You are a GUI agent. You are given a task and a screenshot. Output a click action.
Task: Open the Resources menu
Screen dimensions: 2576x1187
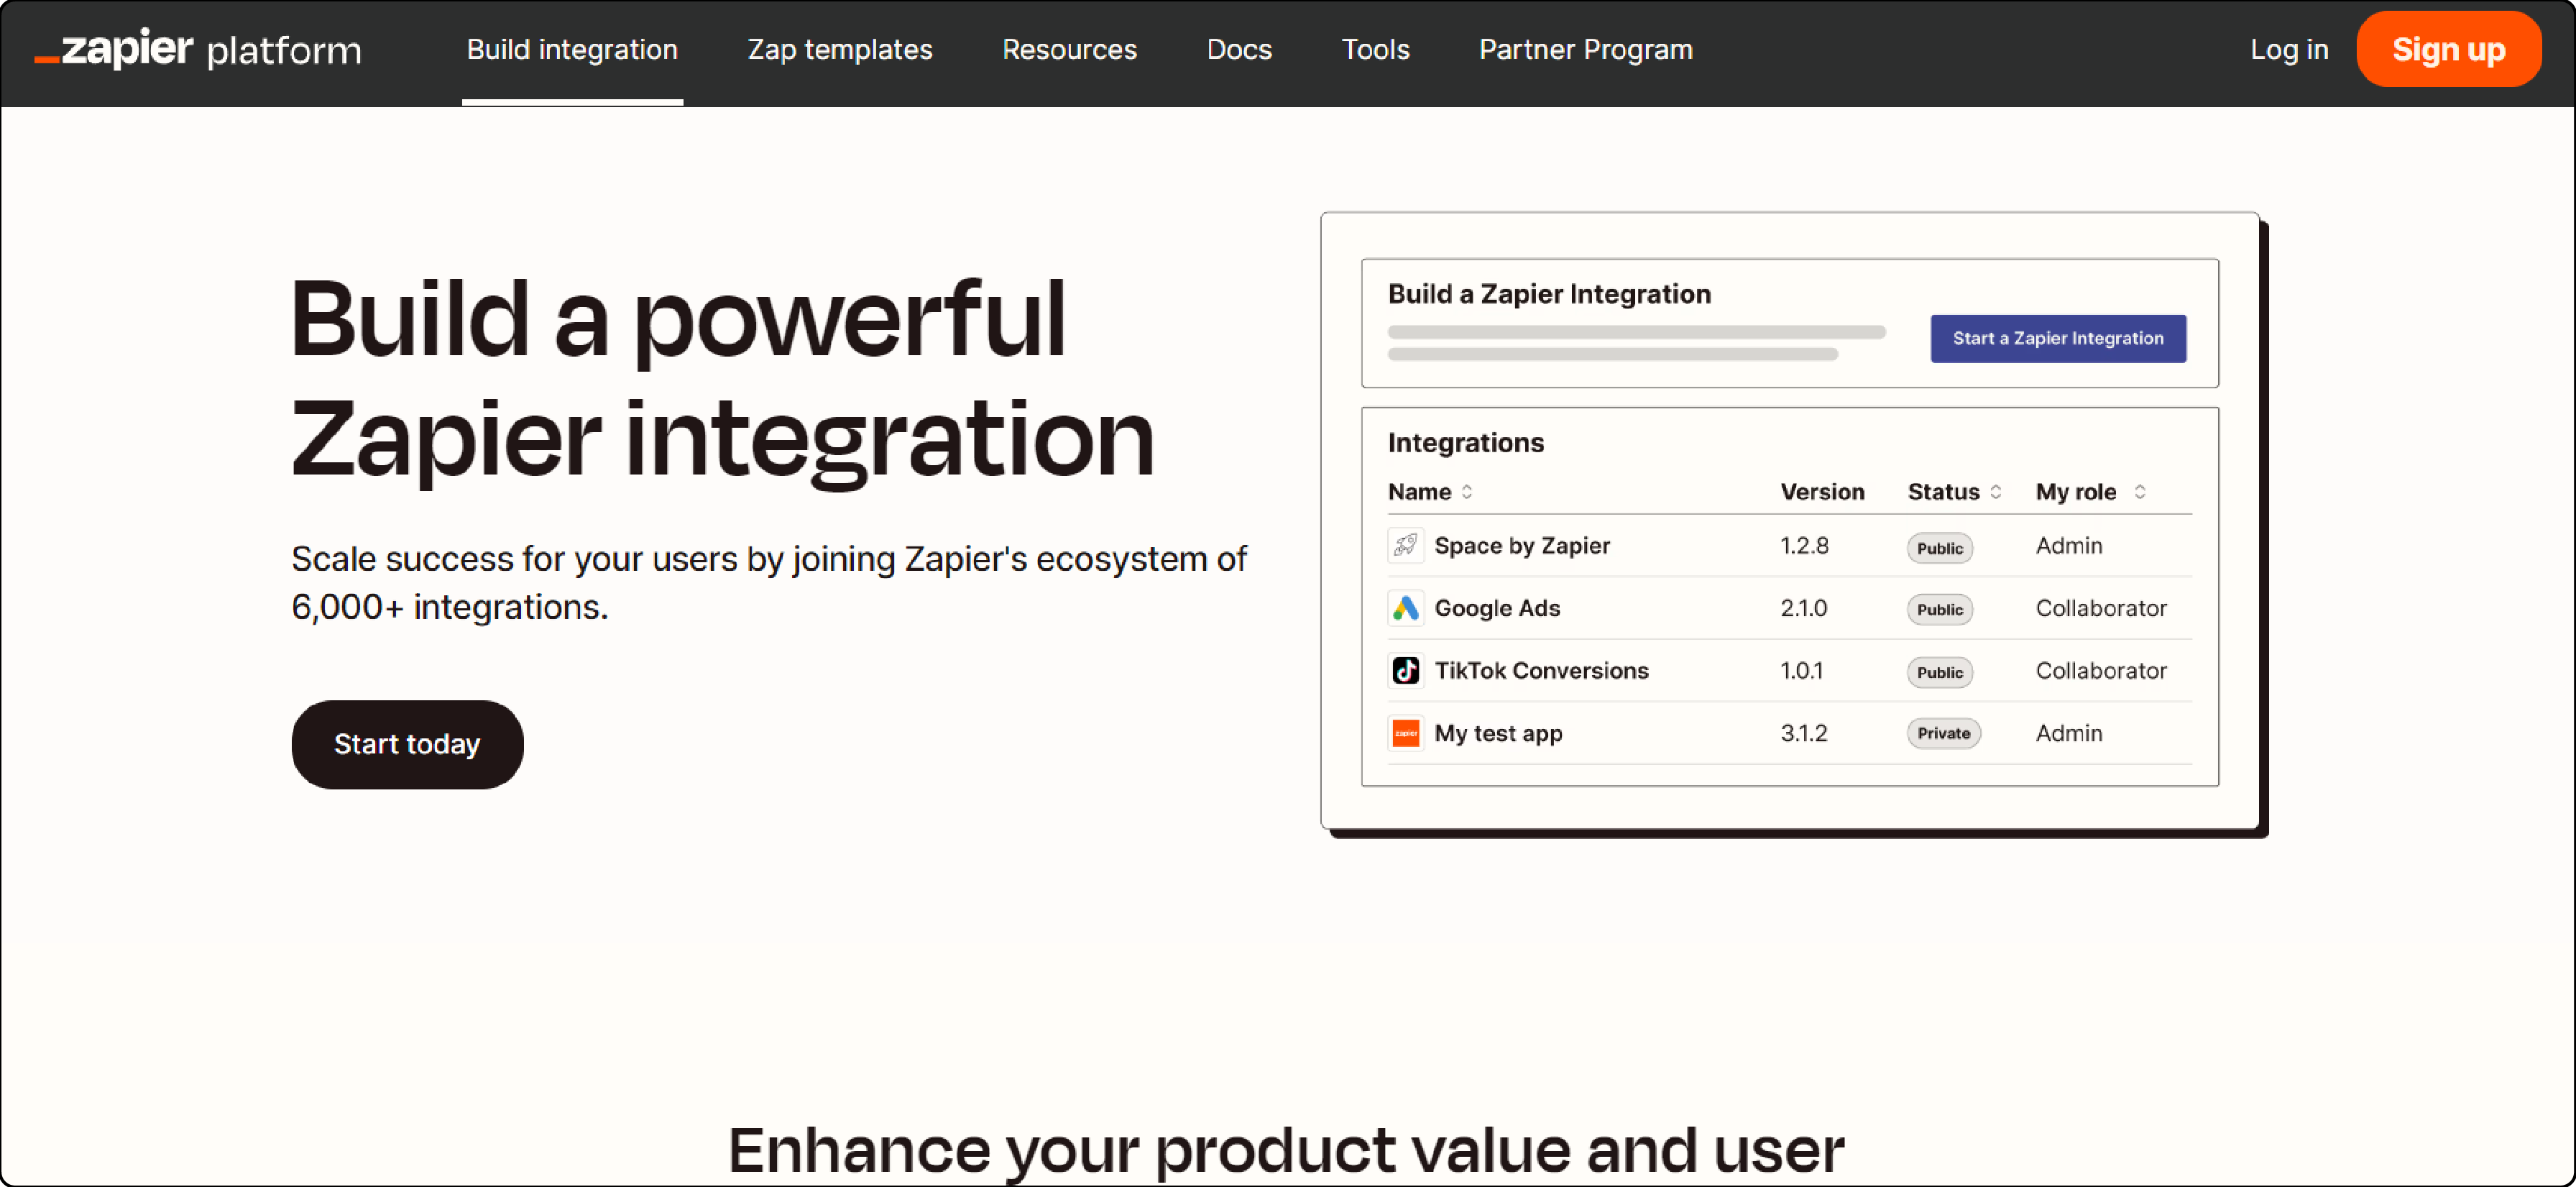click(x=1069, y=50)
